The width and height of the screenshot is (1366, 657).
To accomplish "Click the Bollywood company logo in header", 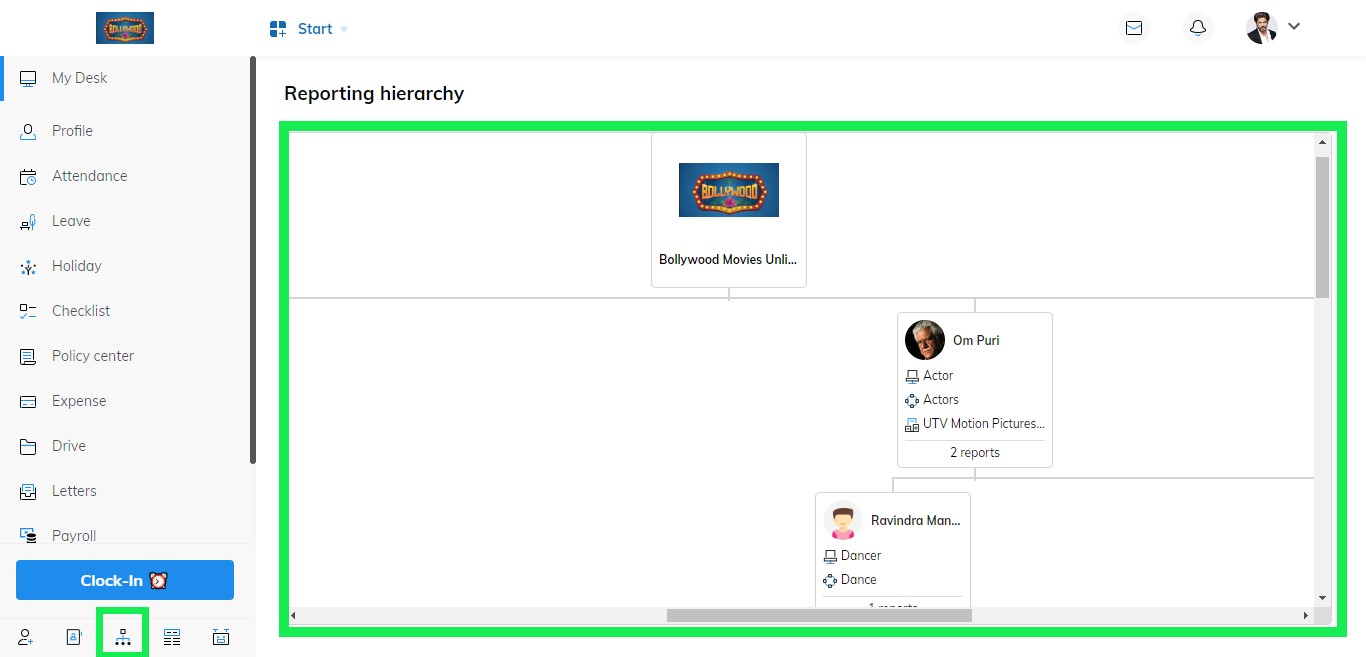I will 125,28.
